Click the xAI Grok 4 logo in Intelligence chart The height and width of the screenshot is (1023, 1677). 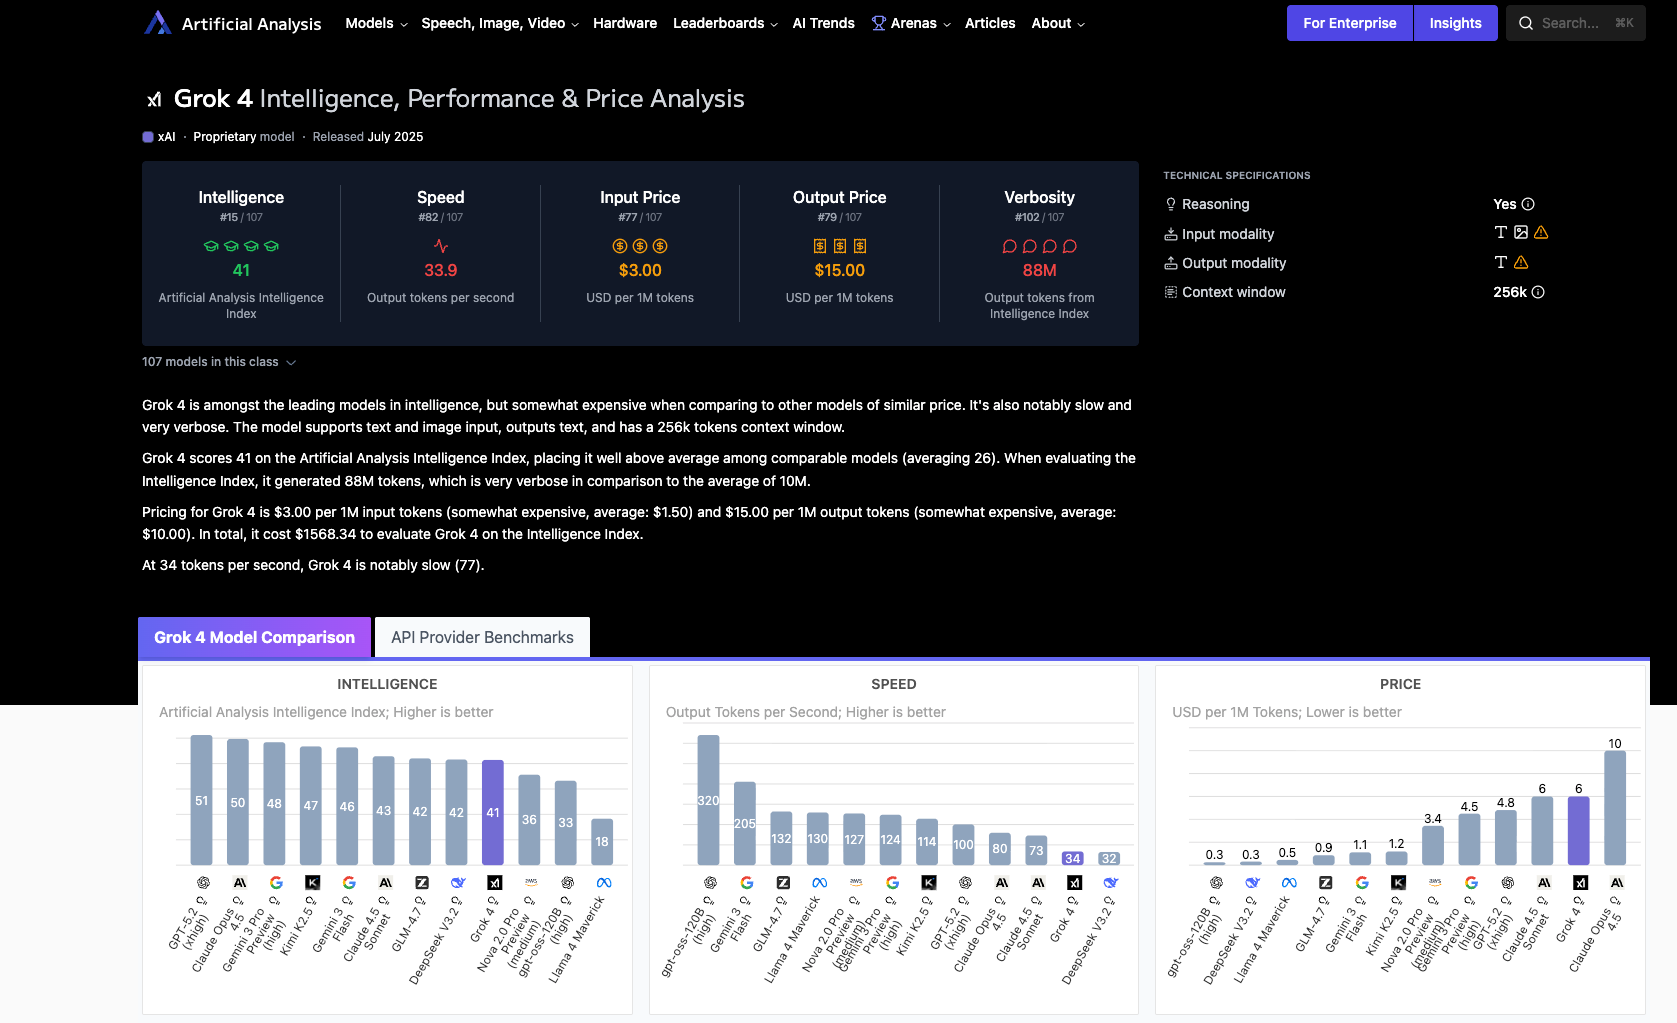(494, 883)
